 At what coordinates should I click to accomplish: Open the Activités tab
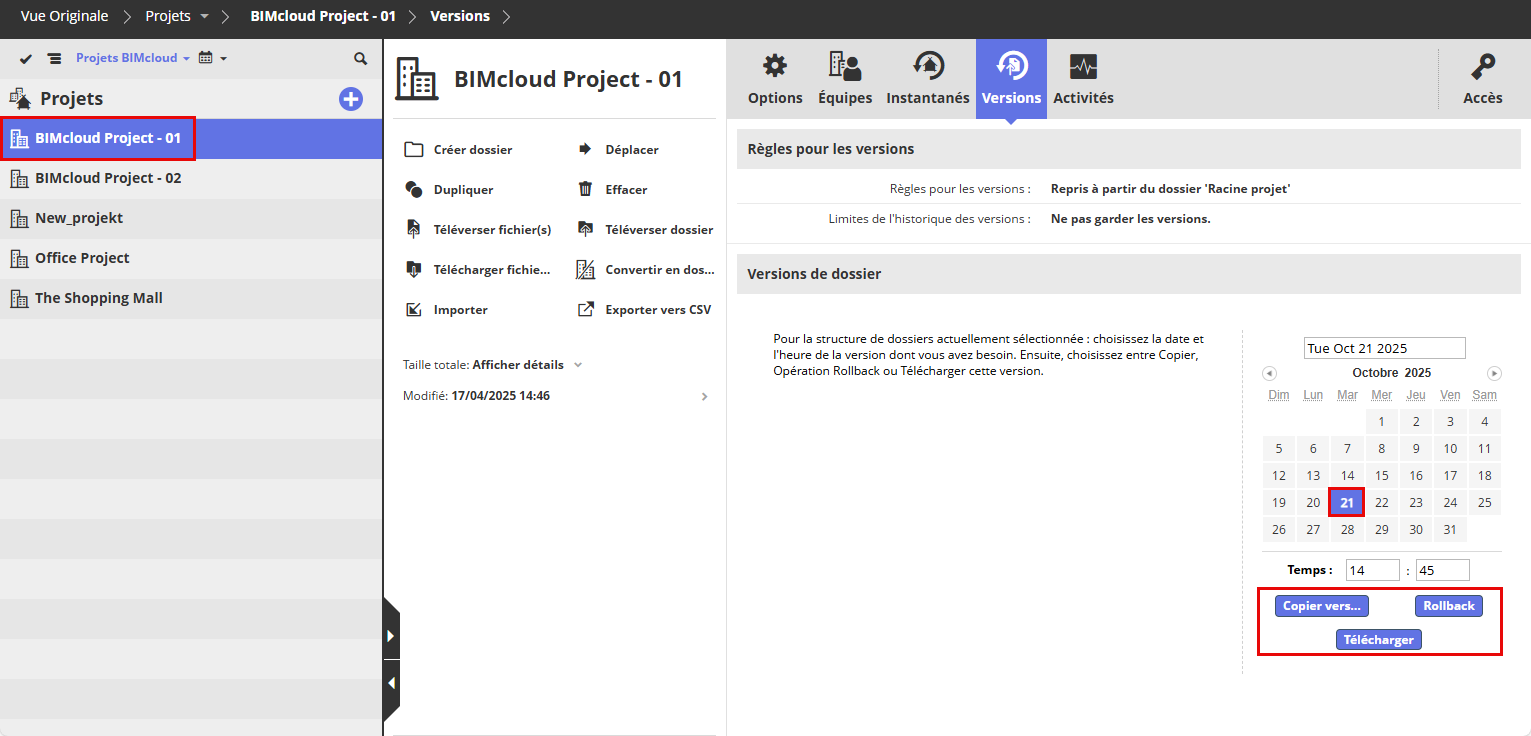[1083, 79]
